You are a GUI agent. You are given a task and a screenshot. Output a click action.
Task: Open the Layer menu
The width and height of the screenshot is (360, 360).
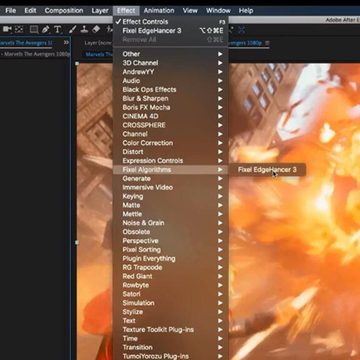pyautogui.click(x=100, y=11)
